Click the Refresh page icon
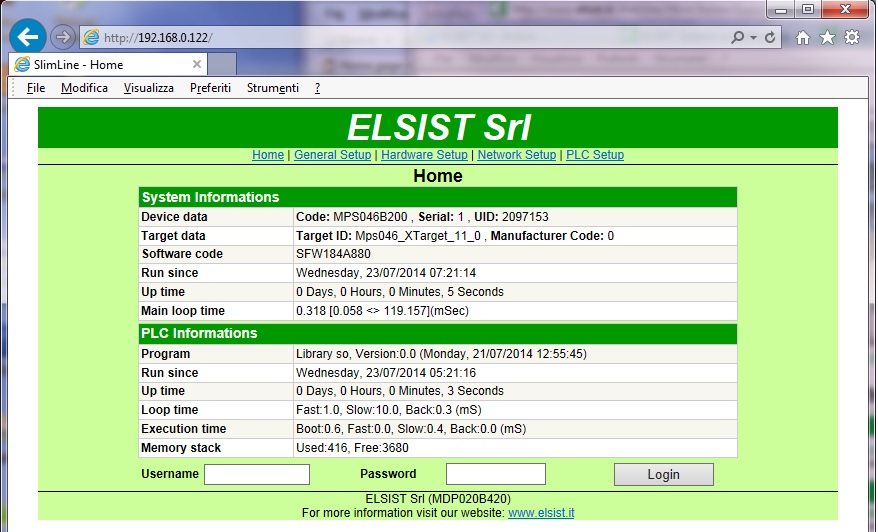 click(770, 38)
